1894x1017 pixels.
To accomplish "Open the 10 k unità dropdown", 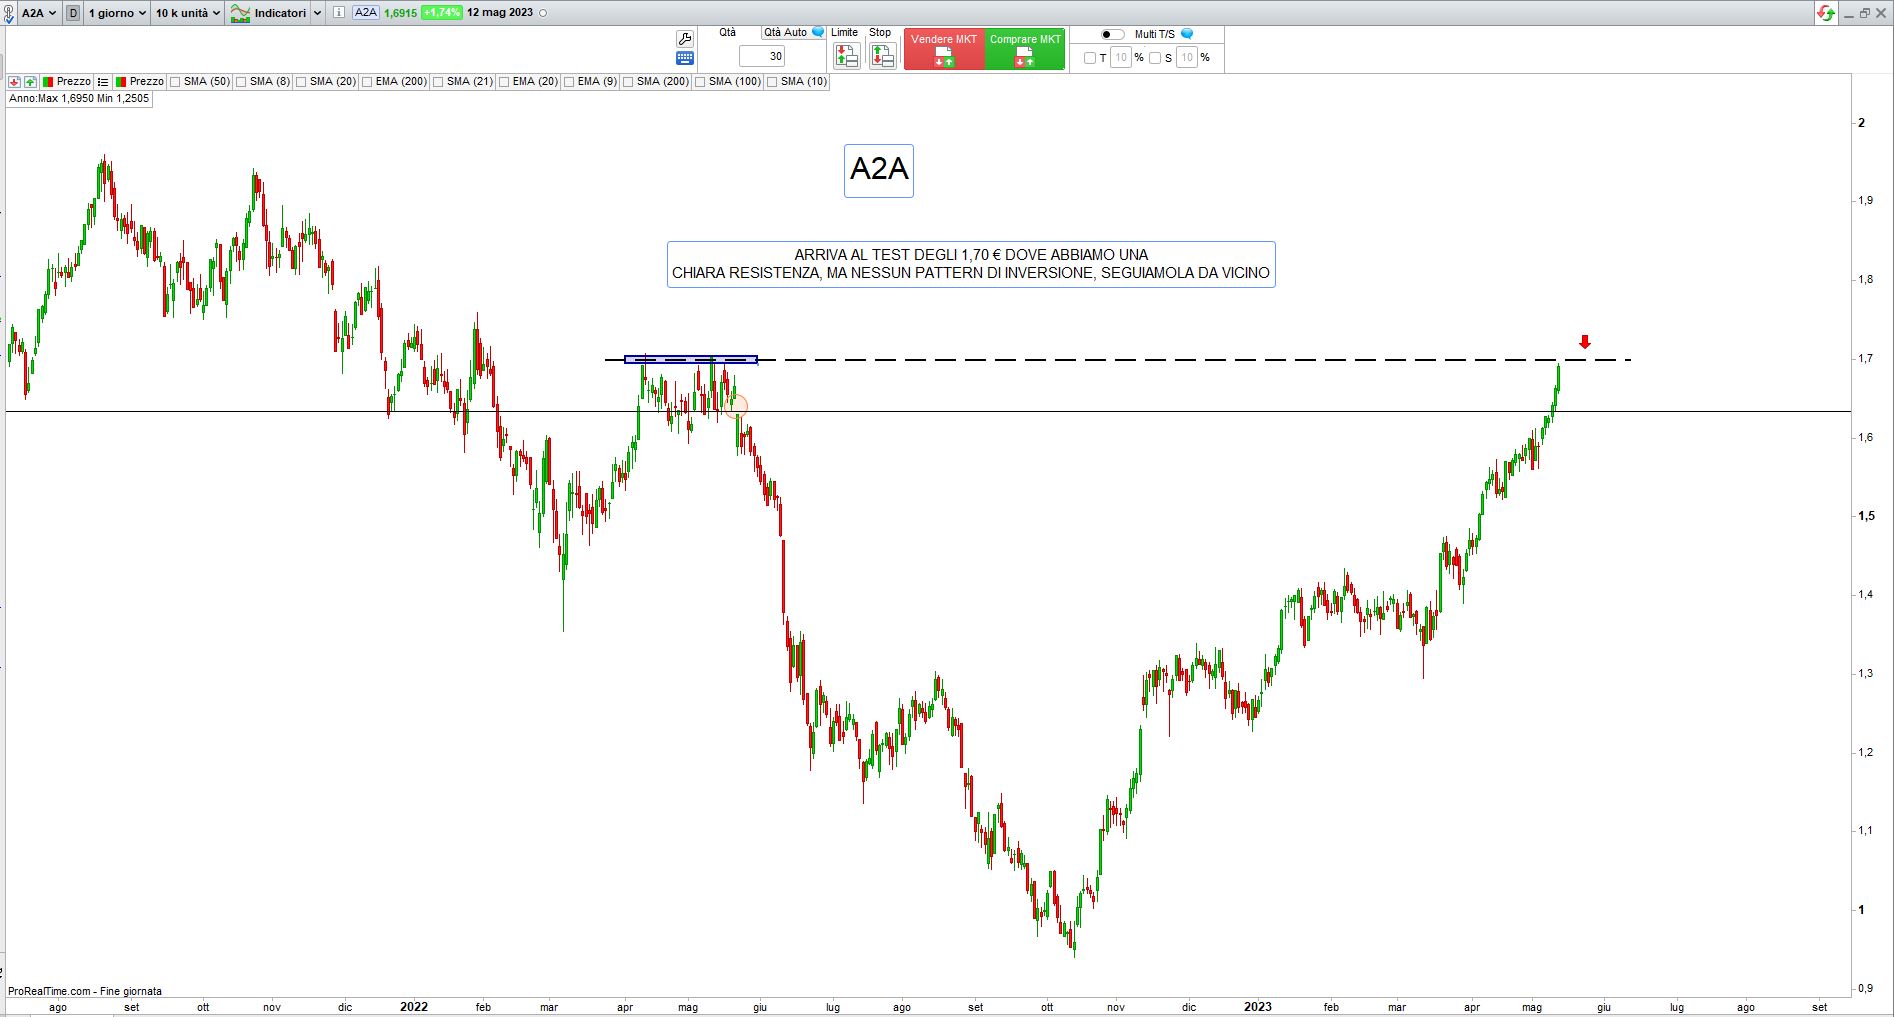I will [187, 13].
